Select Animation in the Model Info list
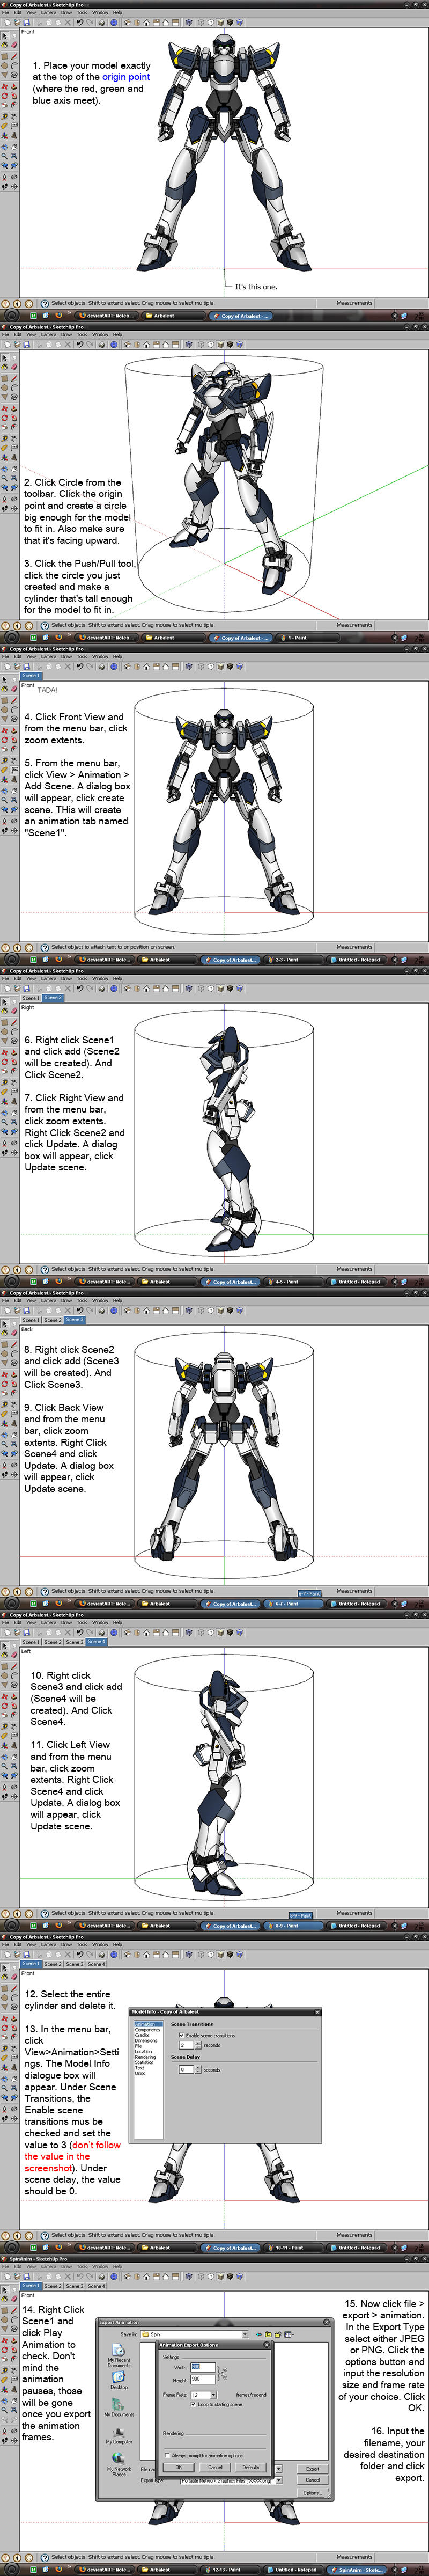429x2576 pixels. [x=149, y=2024]
